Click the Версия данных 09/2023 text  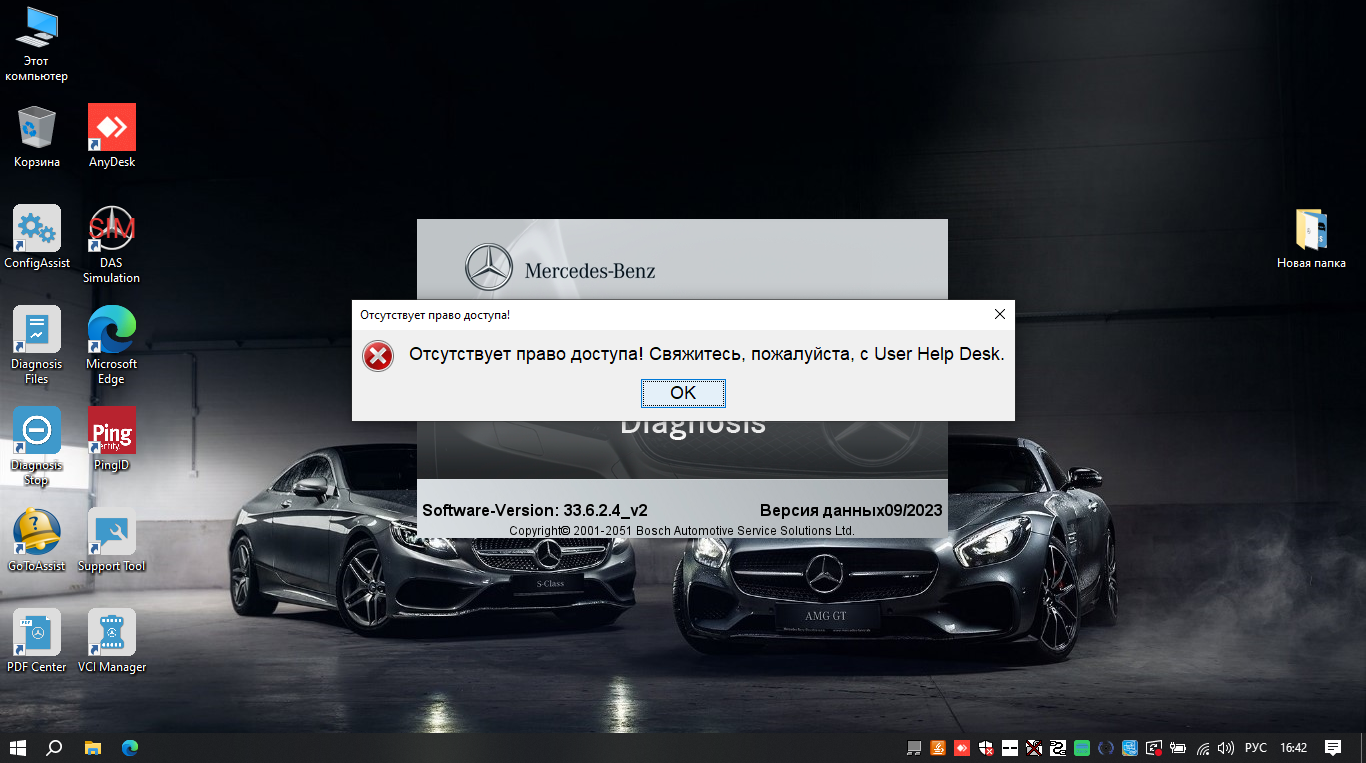851,510
